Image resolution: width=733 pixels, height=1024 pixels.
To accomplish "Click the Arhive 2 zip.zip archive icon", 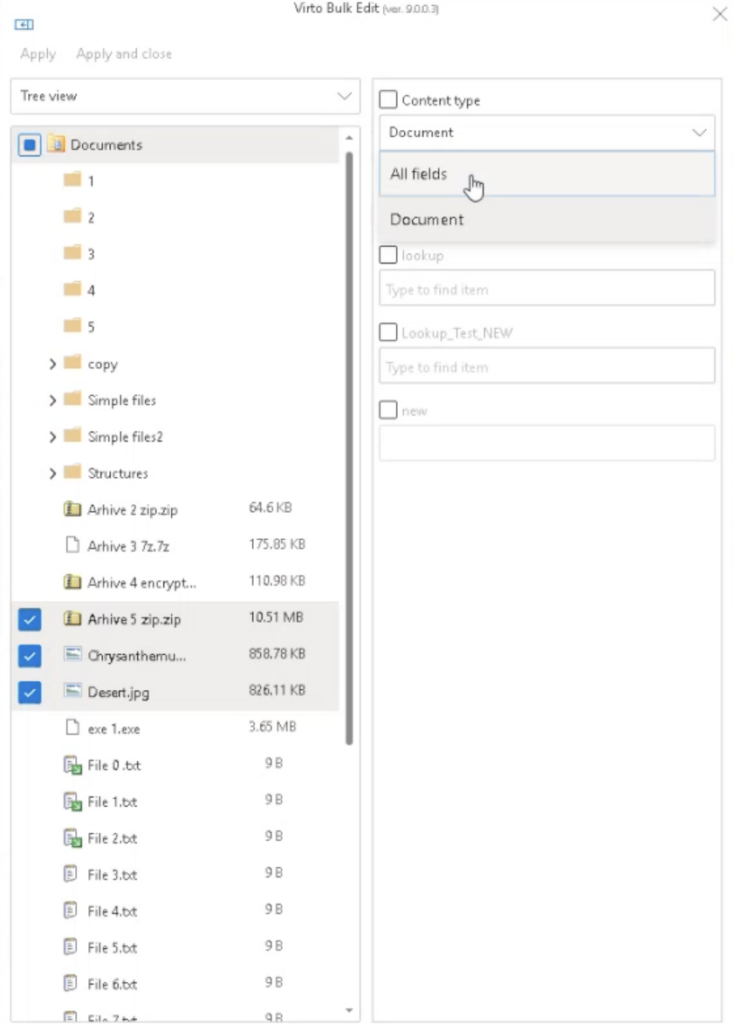I will point(72,509).
